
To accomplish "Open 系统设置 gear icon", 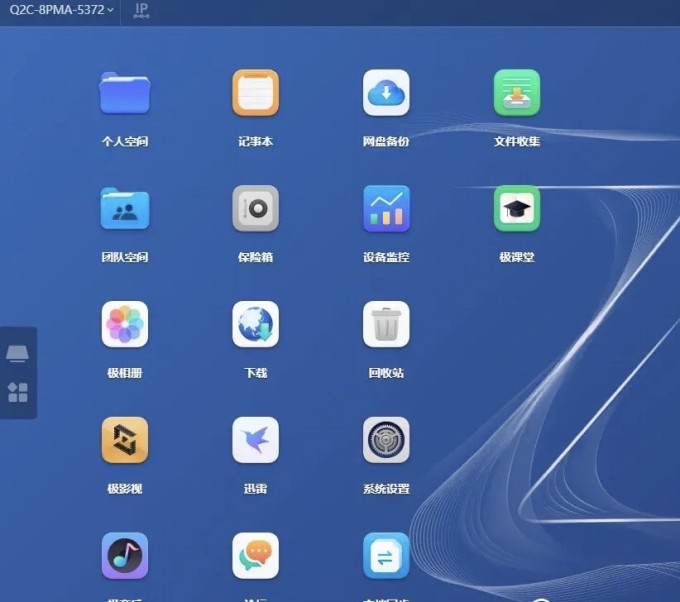I will [386, 440].
